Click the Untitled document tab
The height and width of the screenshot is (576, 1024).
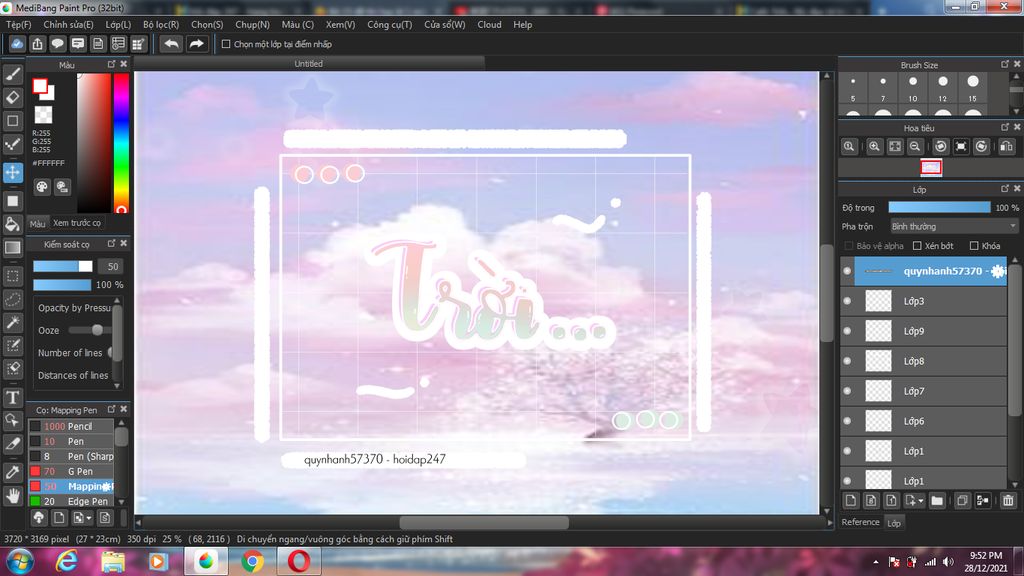click(x=308, y=64)
